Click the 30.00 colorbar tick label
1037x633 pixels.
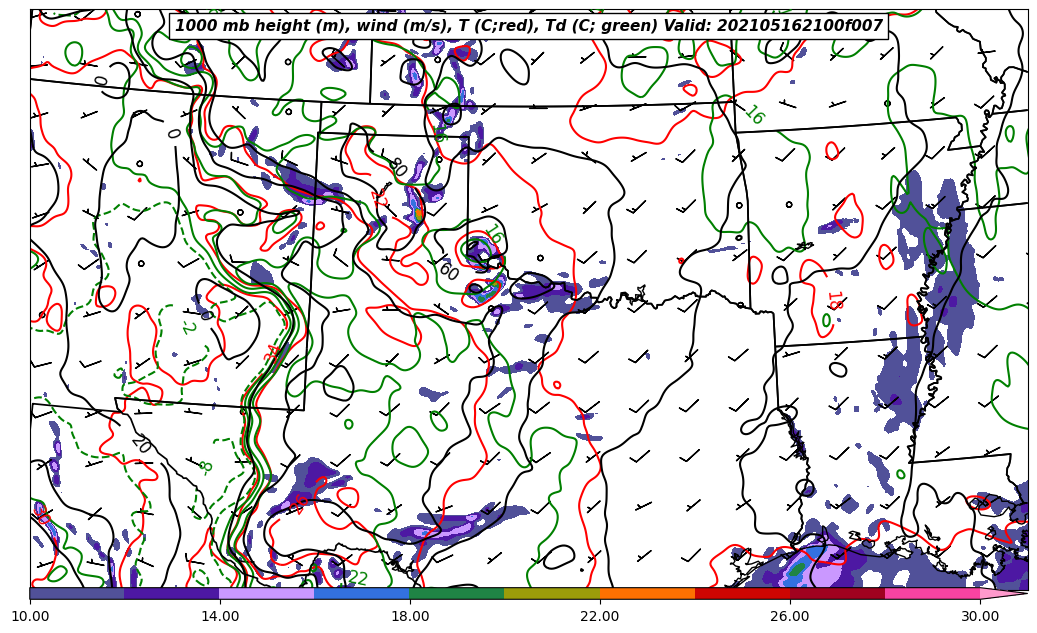click(980, 616)
